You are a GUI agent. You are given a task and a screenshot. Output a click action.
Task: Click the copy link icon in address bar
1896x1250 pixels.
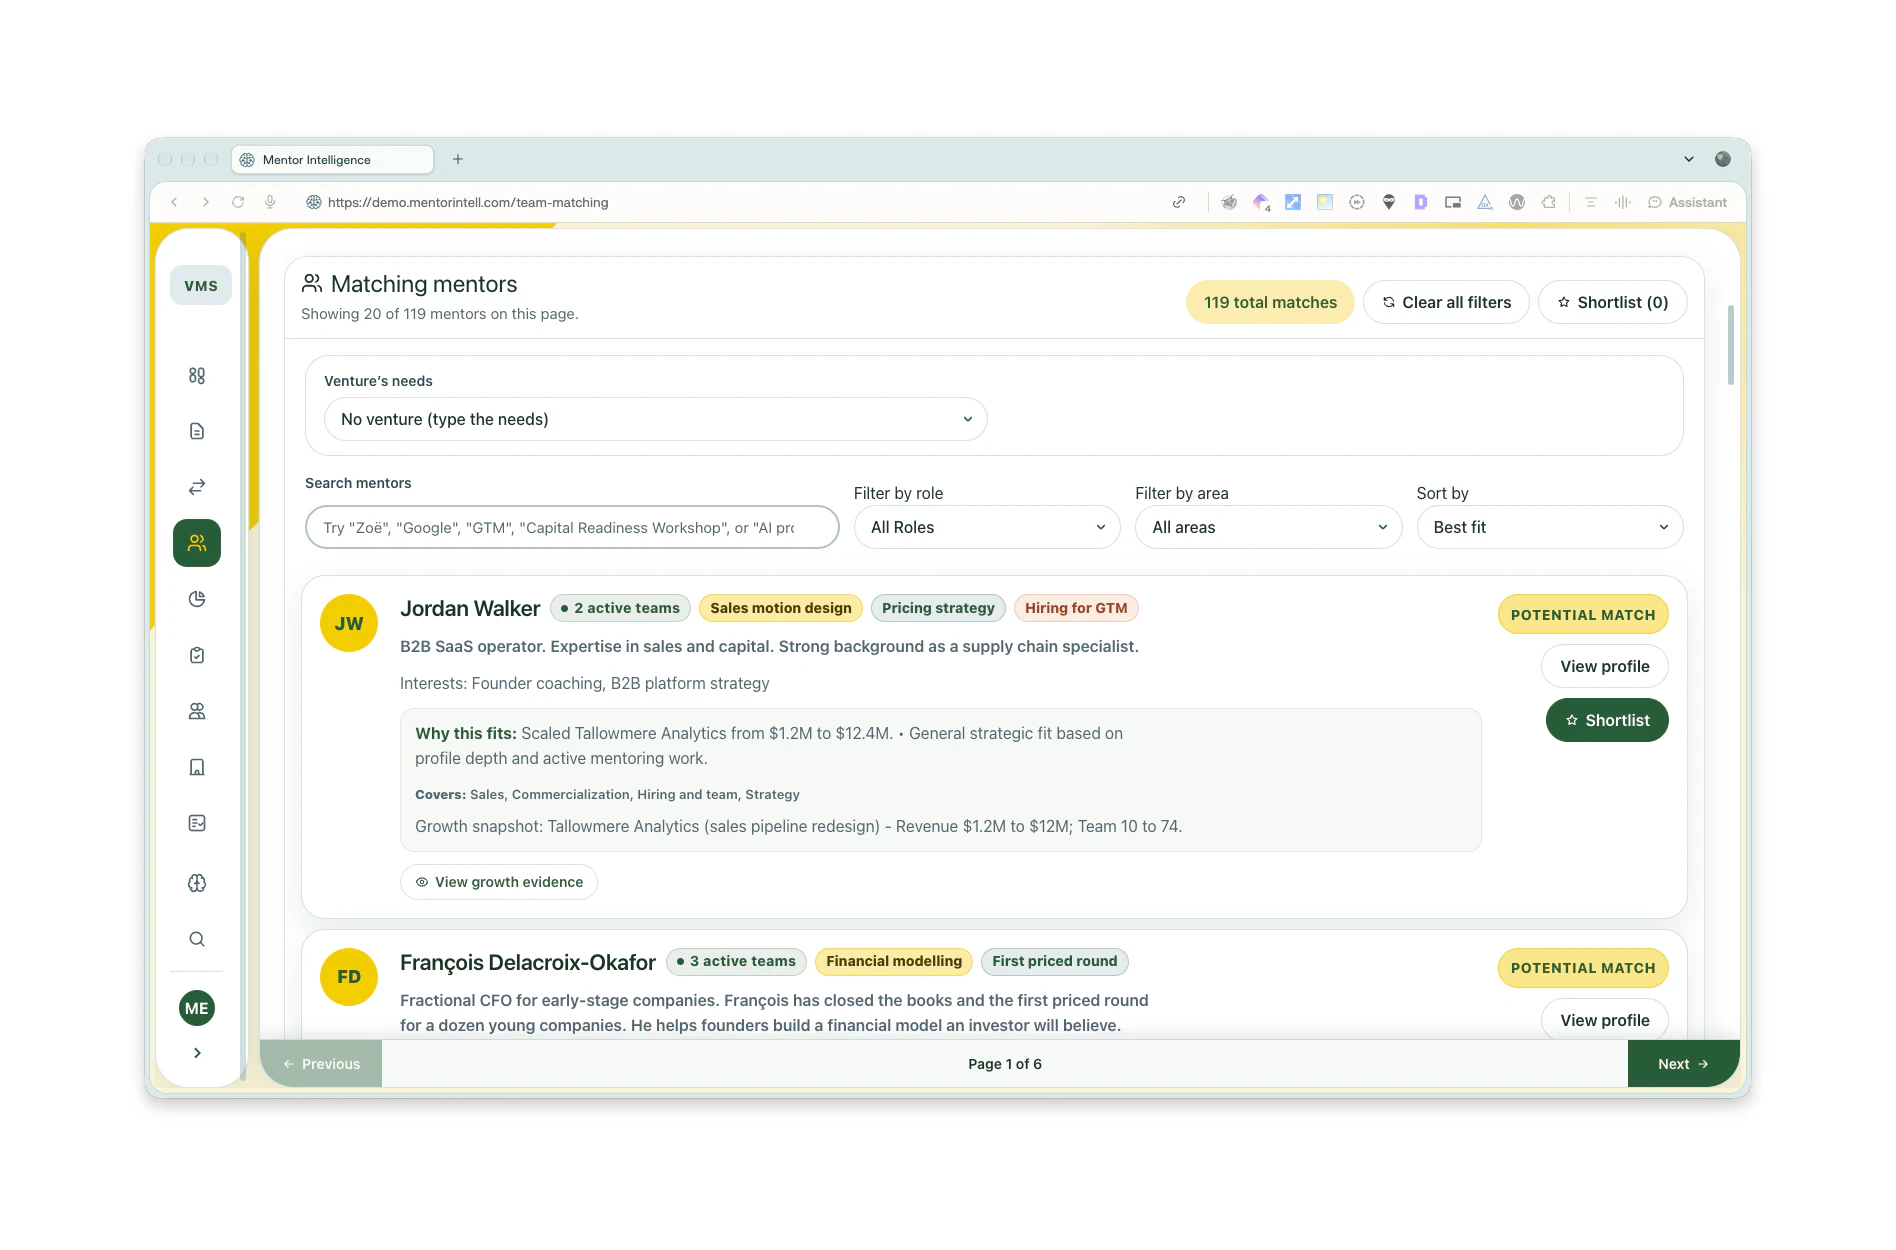pyautogui.click(x=1179, y=202)
